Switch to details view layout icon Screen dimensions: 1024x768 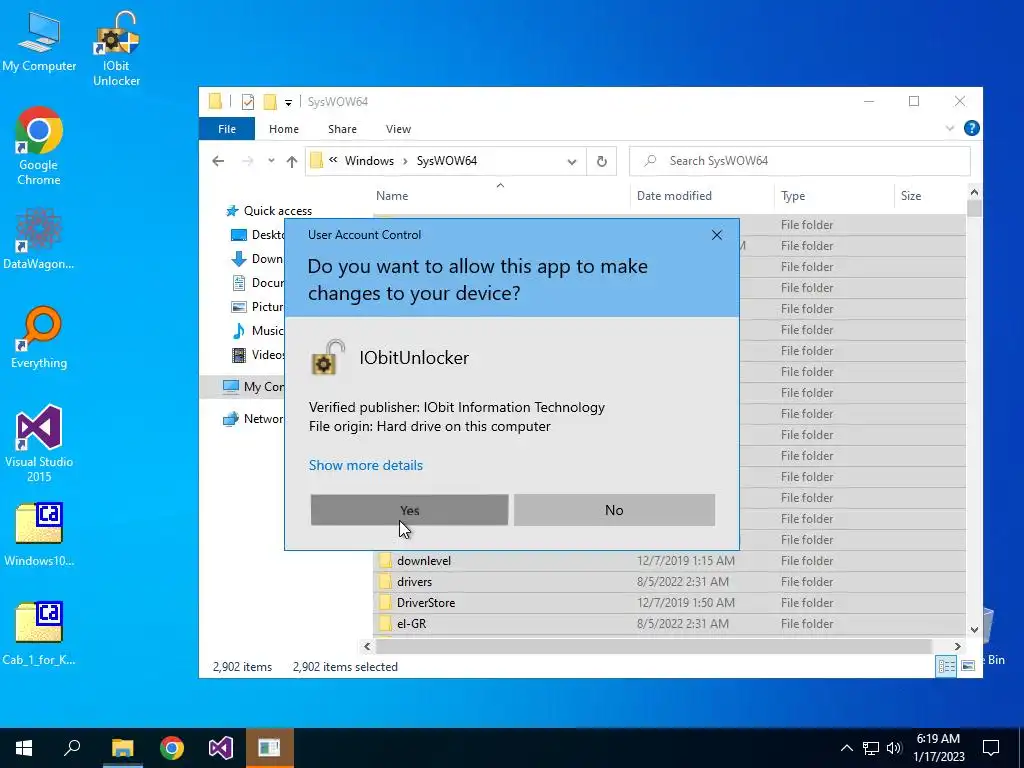(946, 666)
